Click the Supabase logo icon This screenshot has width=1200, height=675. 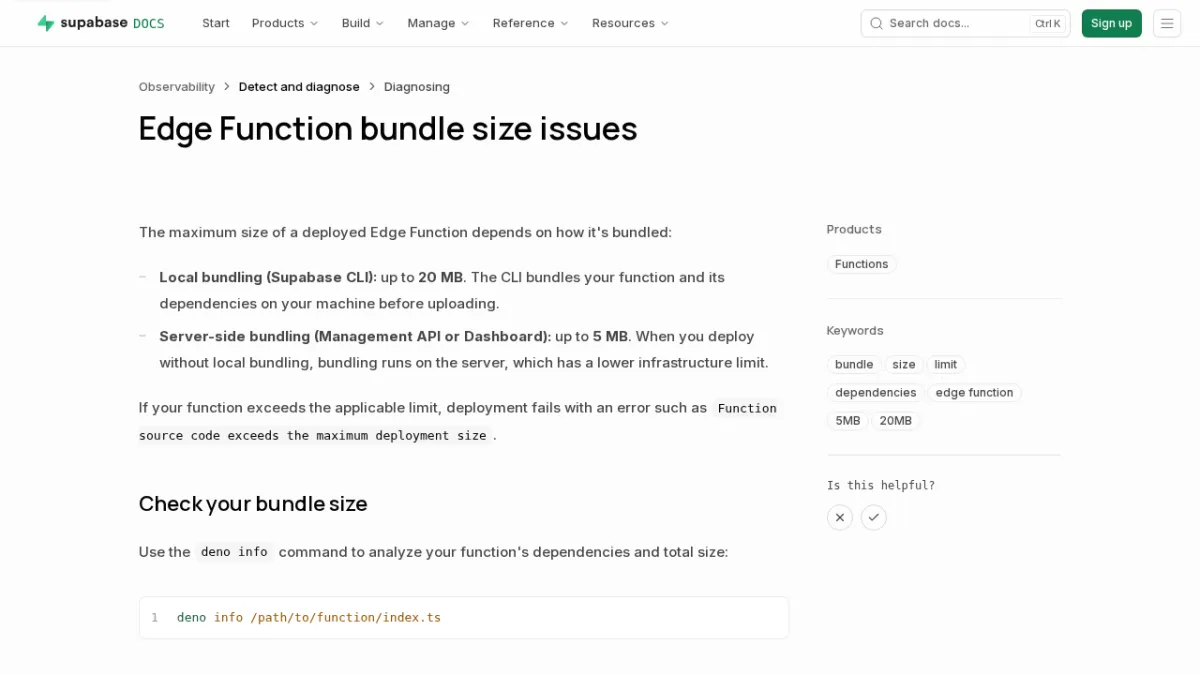pyautogui.click(x=46, y=23)
